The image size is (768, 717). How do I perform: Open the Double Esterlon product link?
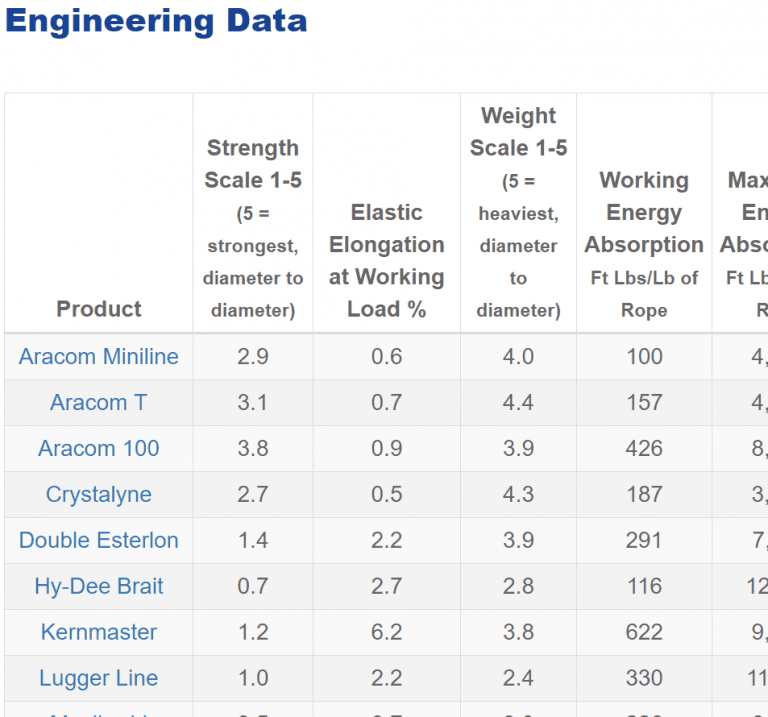pyautogui.click(x=98, y=541)
